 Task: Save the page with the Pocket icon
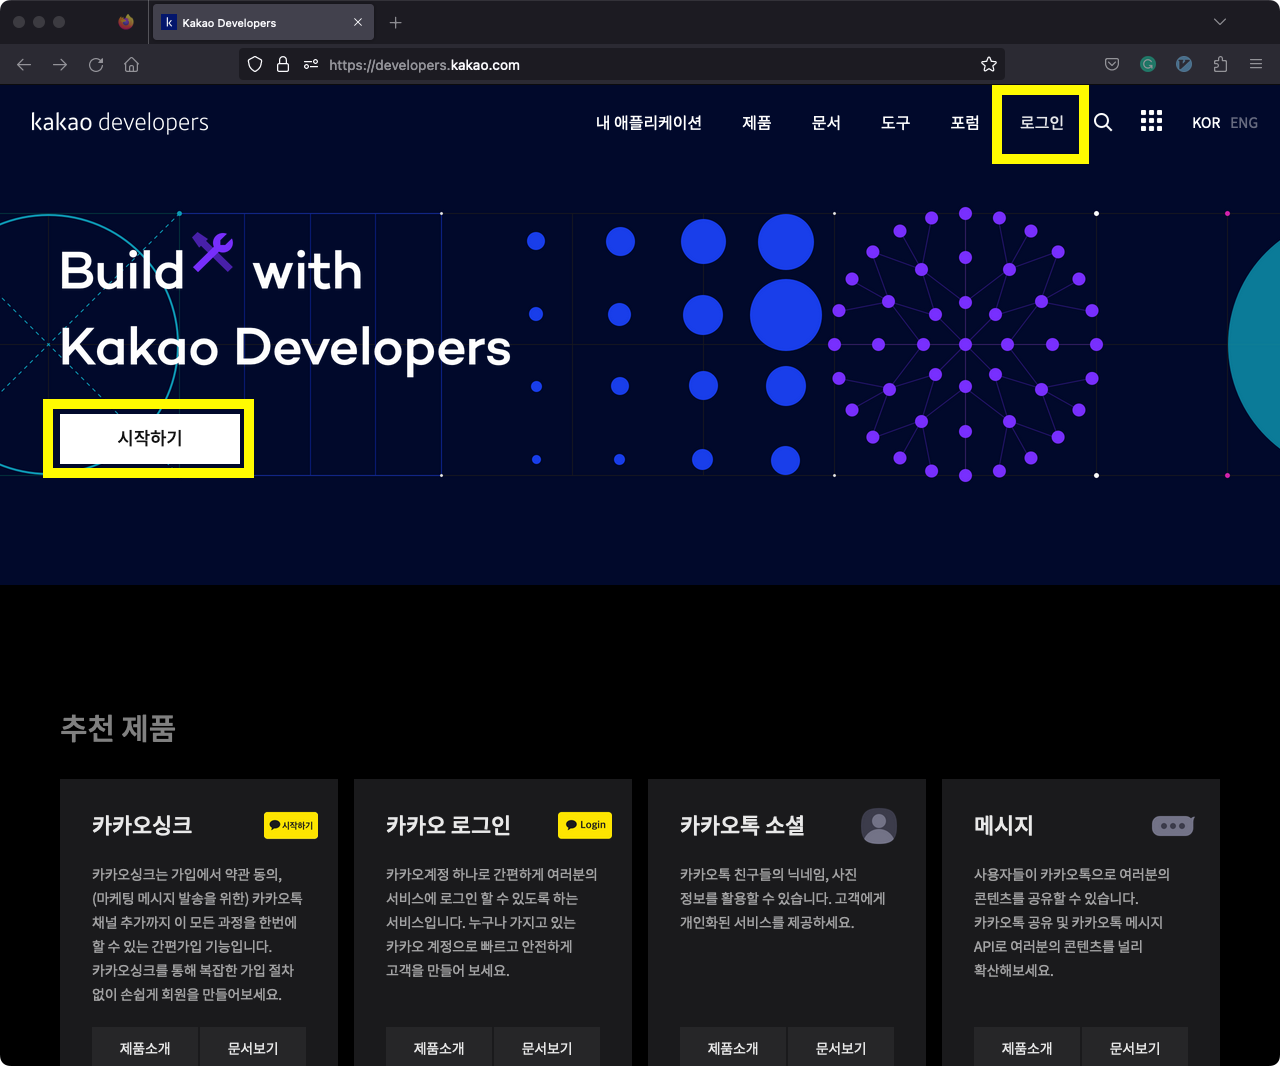1112,65
